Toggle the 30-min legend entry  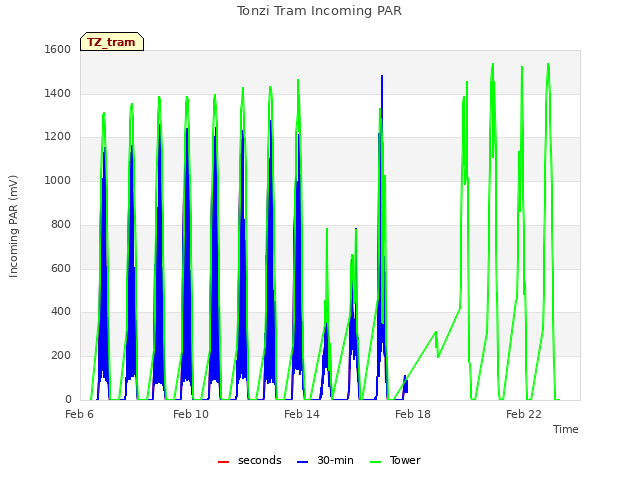click(x=325, y=460)
